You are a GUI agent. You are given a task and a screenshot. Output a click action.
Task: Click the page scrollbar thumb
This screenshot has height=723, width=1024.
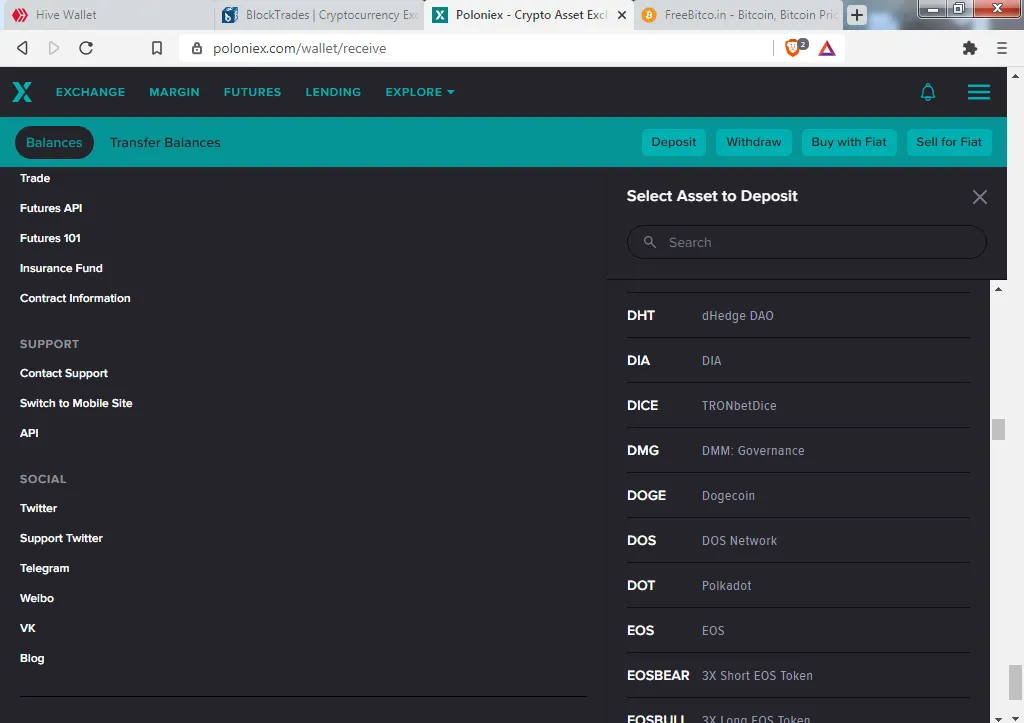(1015, 682)
